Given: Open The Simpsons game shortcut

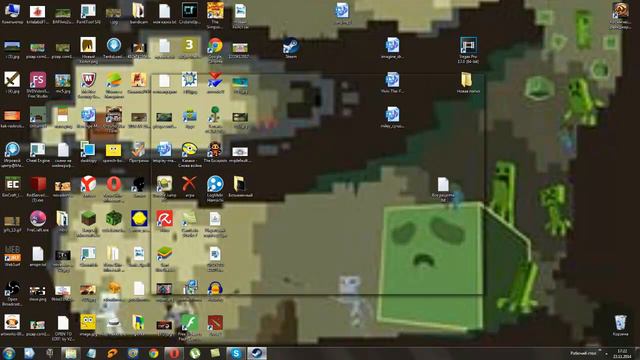Looking at the screenshot, I should tap(215, 11).
